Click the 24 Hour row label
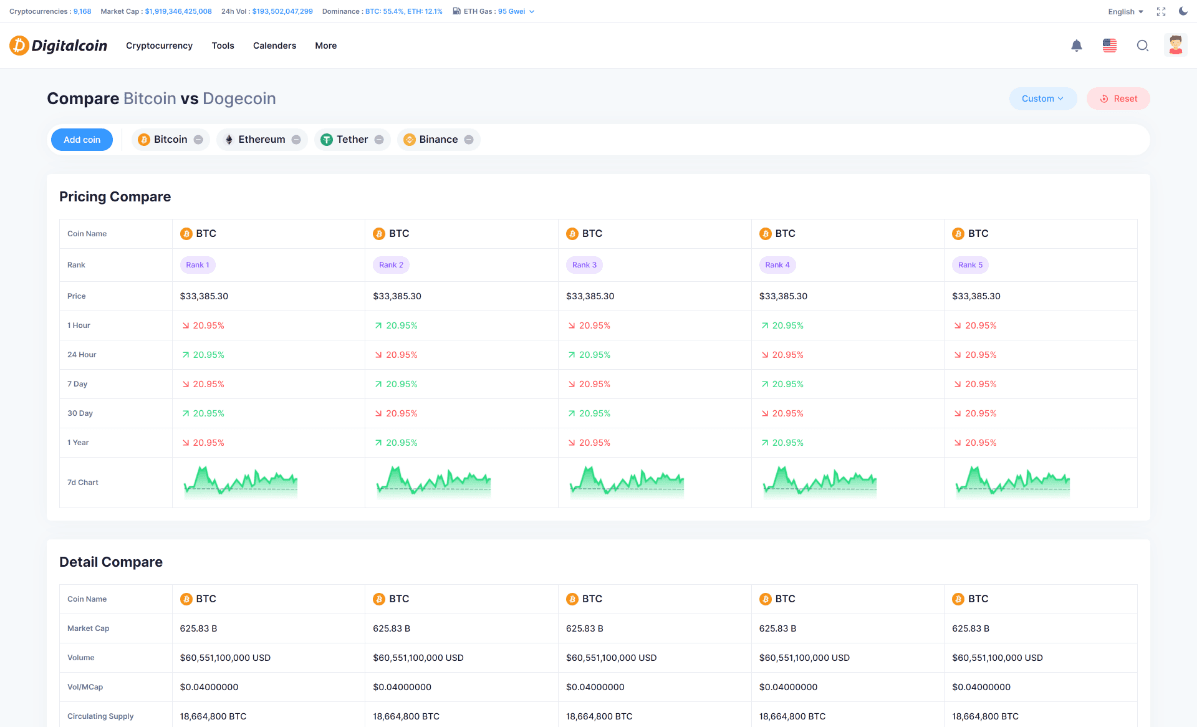The width and height of the screenshot is (1197, 727). click(82, 354)
